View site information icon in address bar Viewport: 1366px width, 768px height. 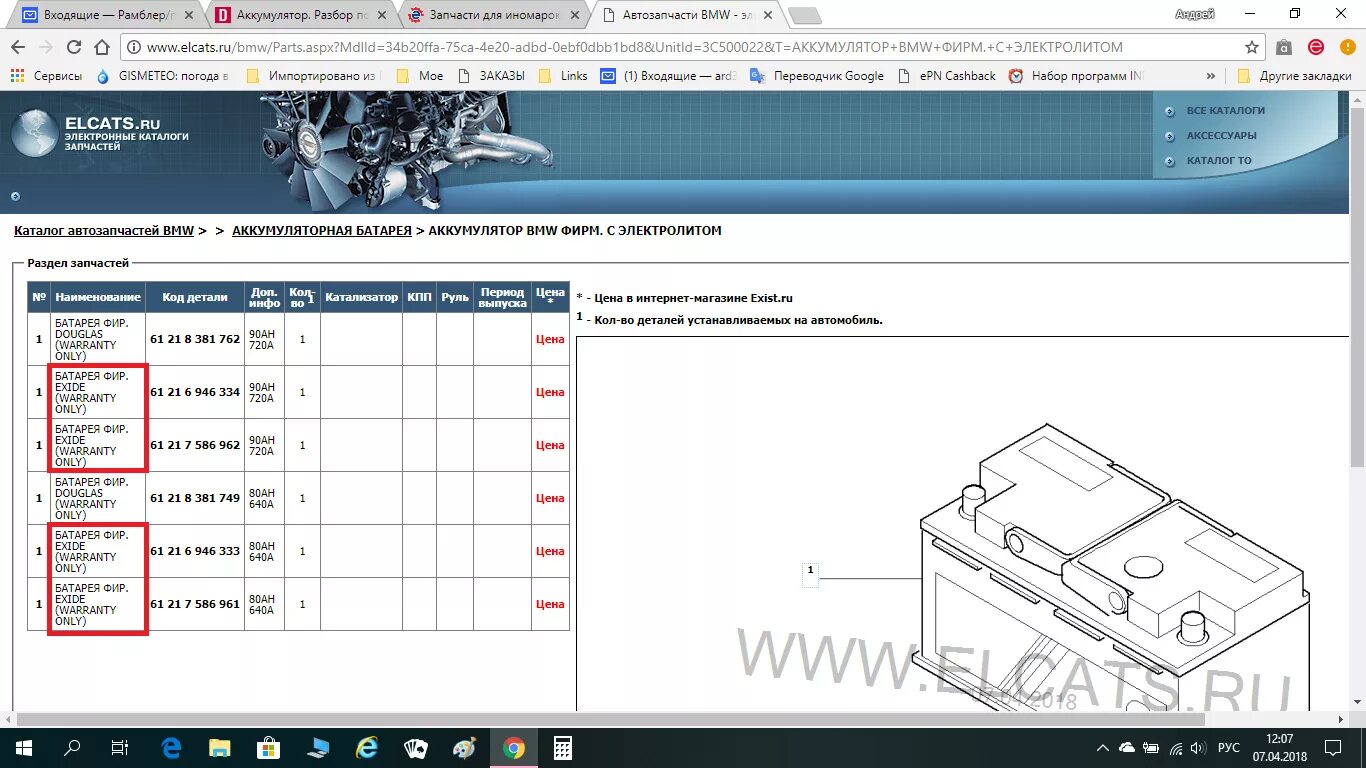(x=133, y=47)
